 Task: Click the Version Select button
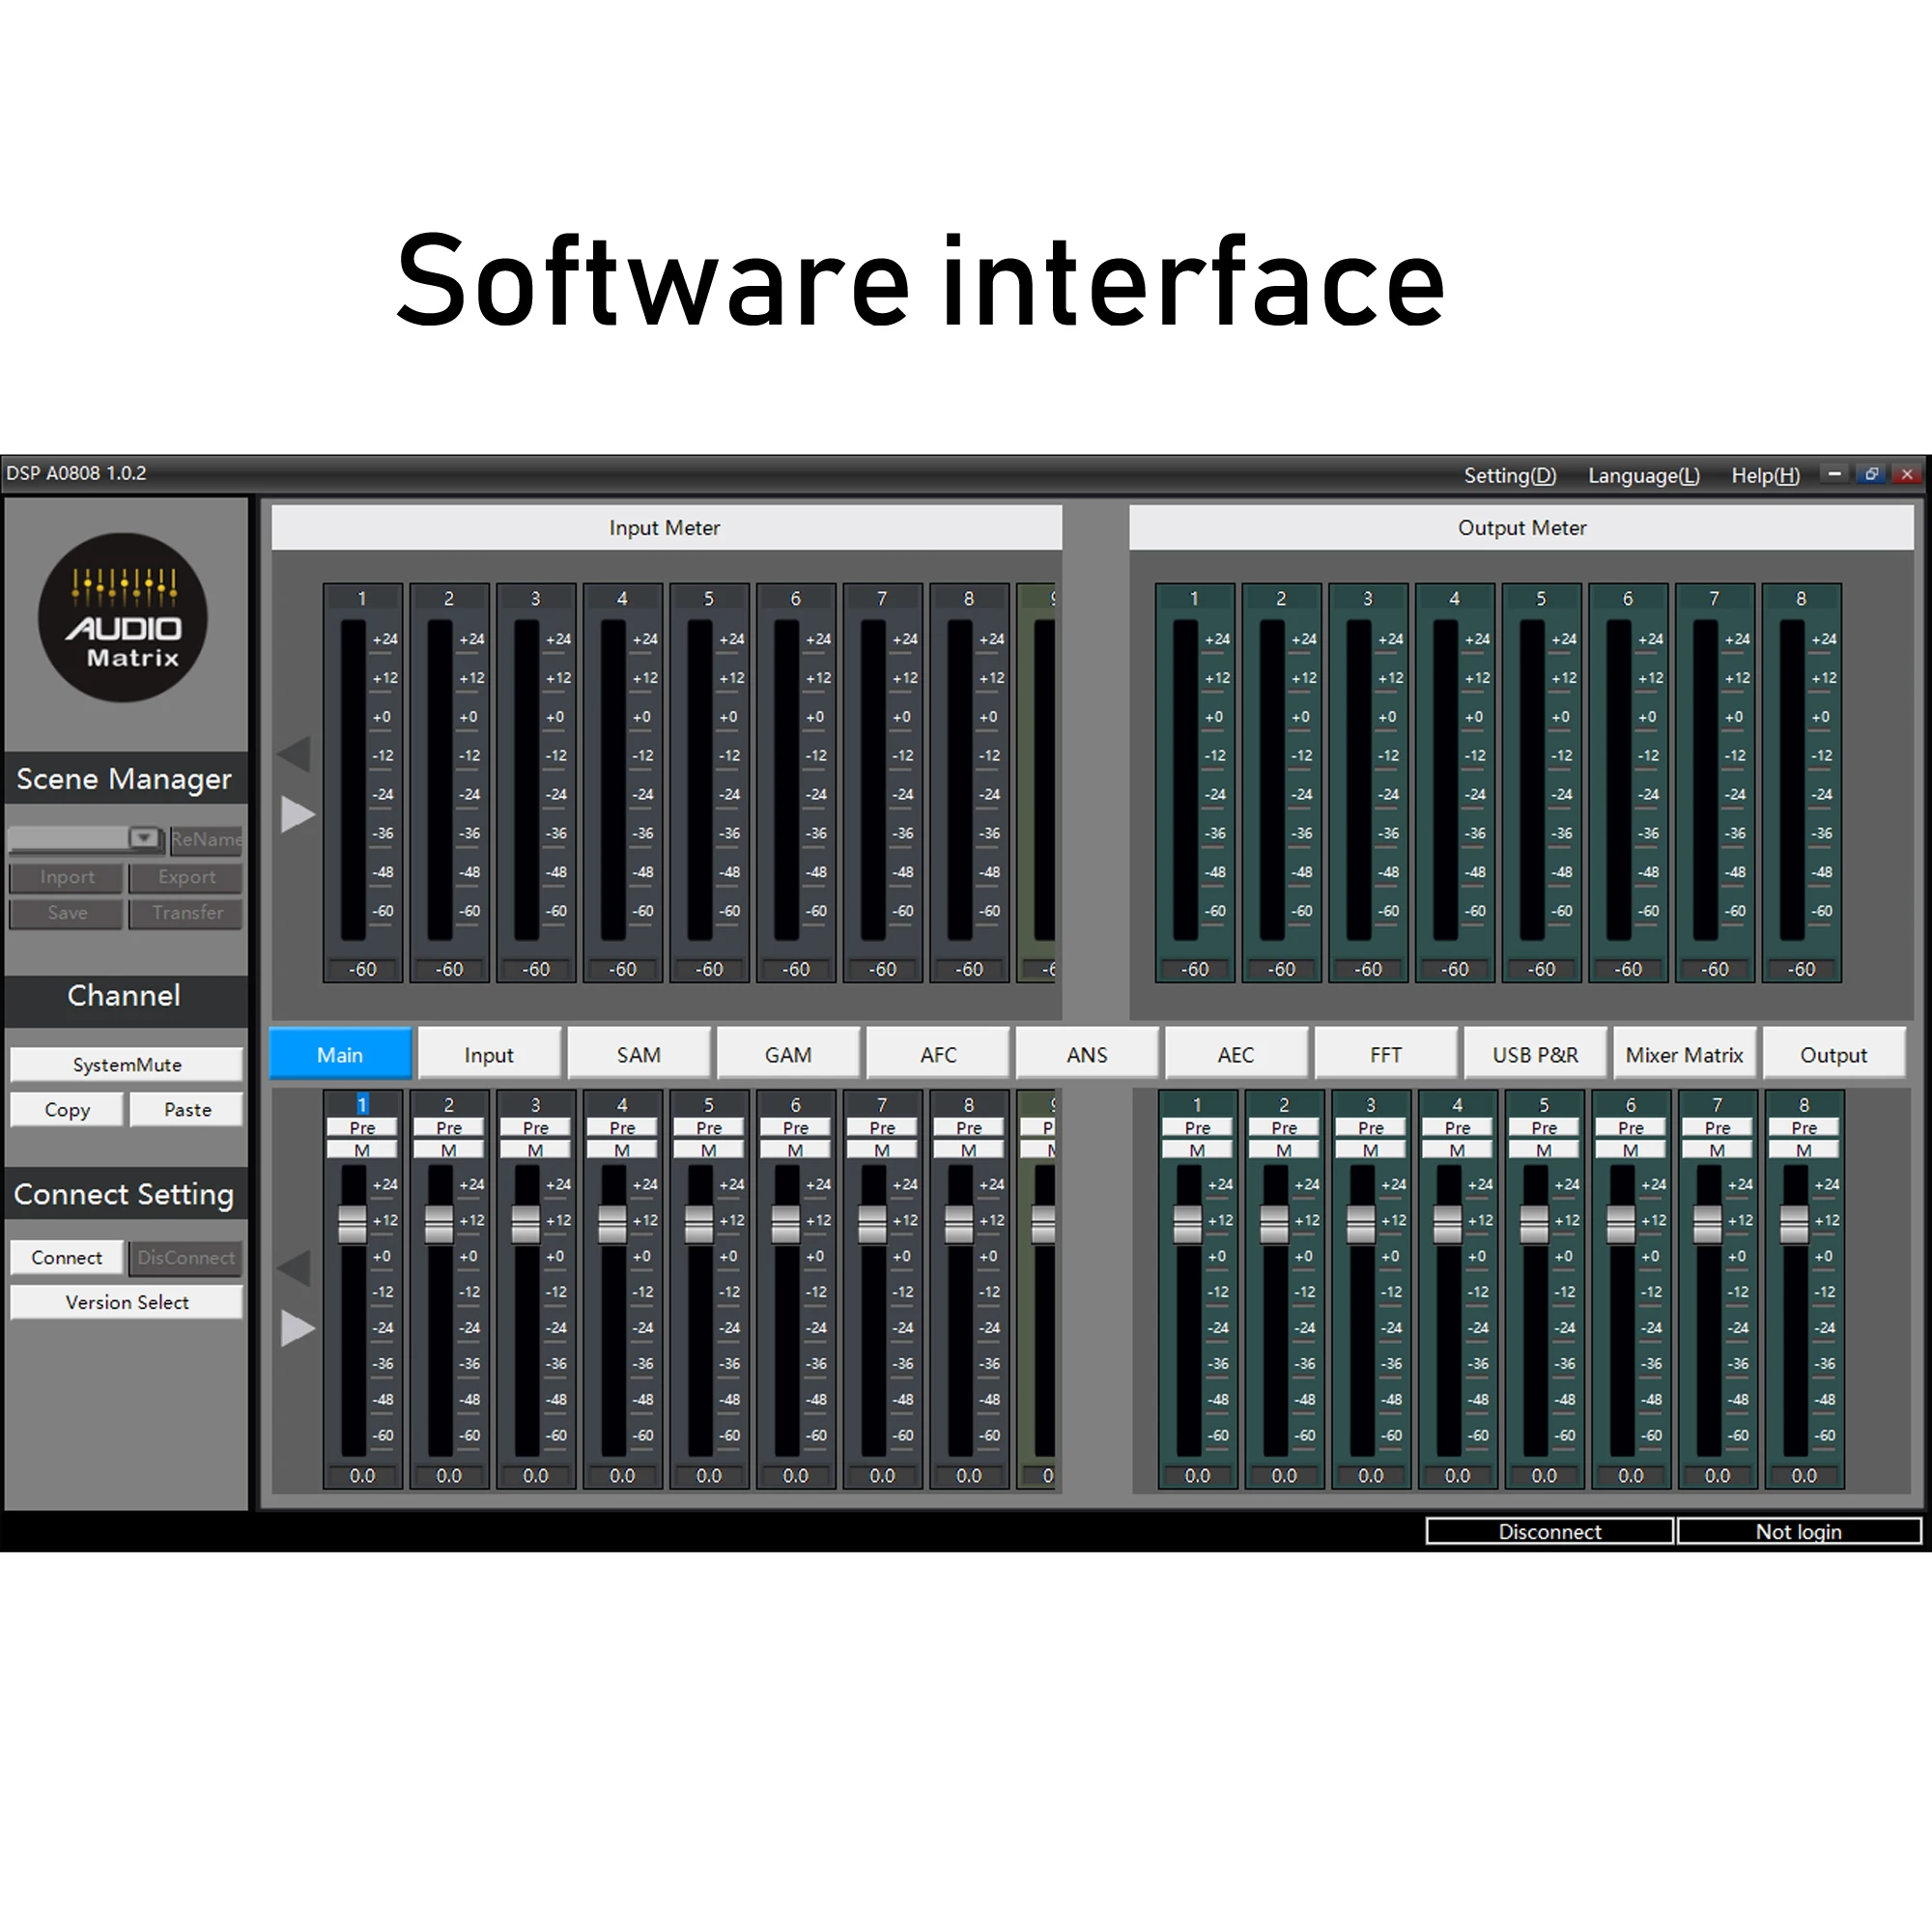point(126,1302)
